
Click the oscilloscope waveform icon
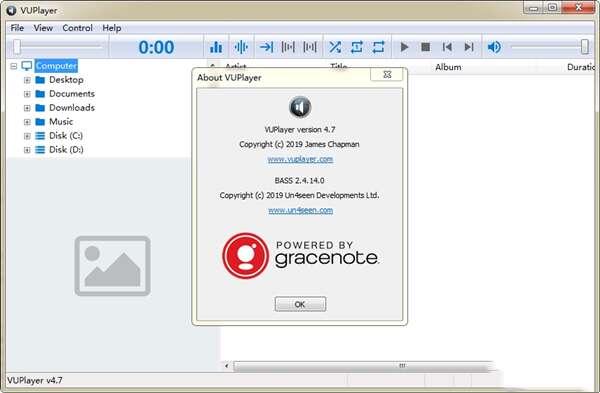point(241,47)
